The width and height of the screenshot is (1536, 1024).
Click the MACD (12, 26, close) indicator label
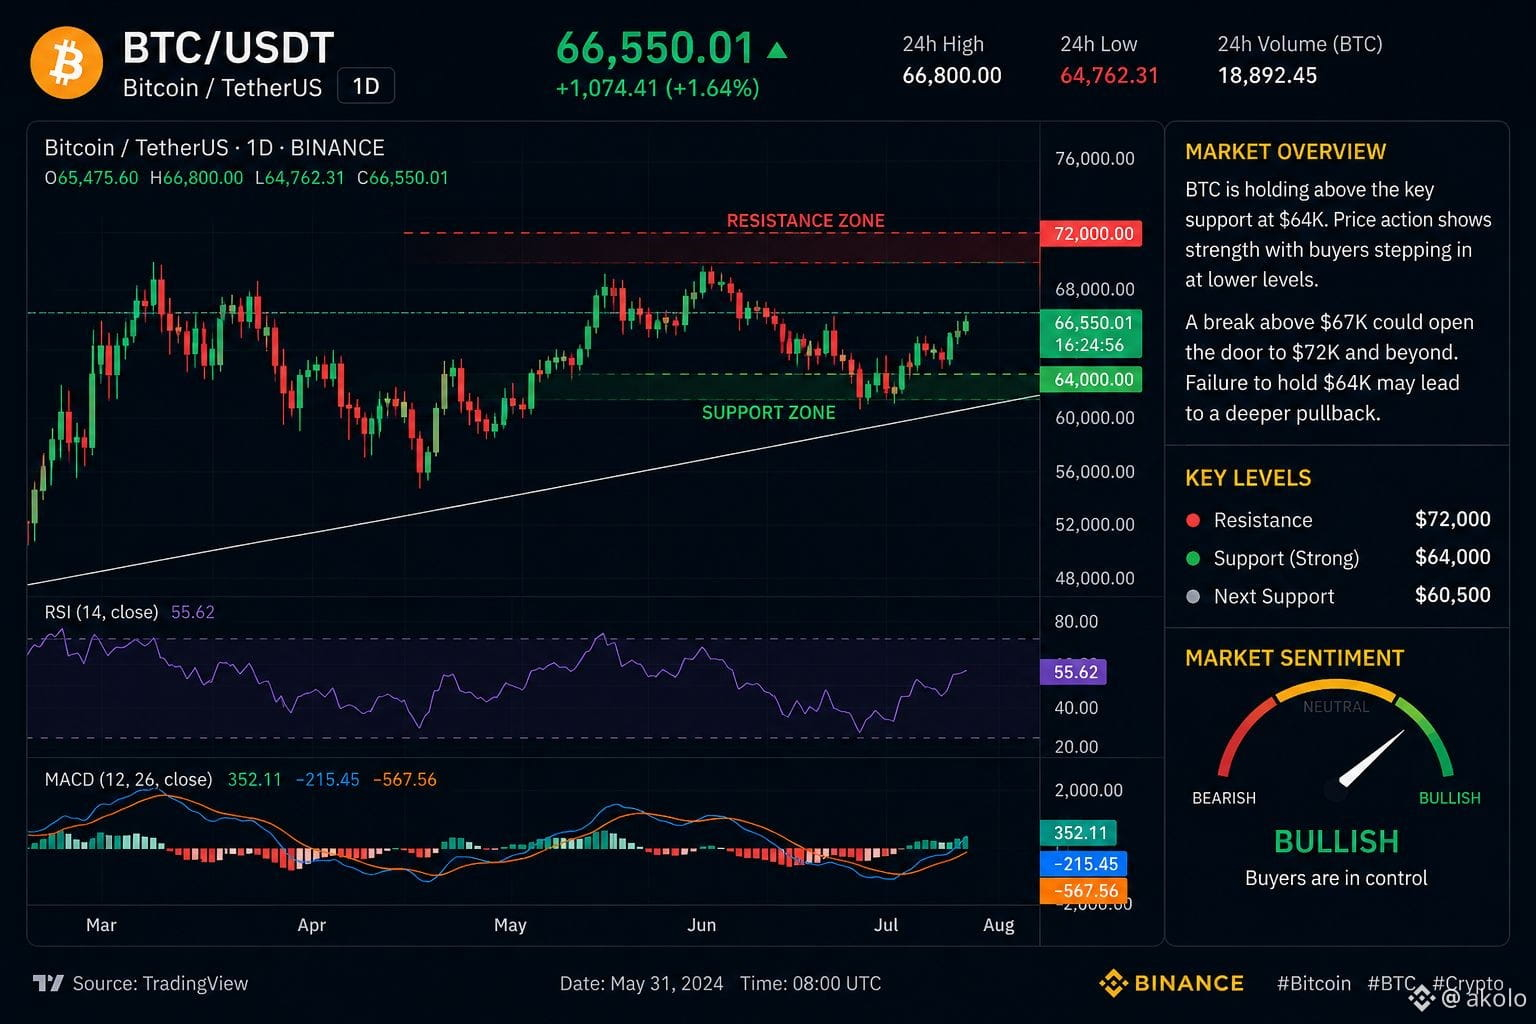pos(128,779)
